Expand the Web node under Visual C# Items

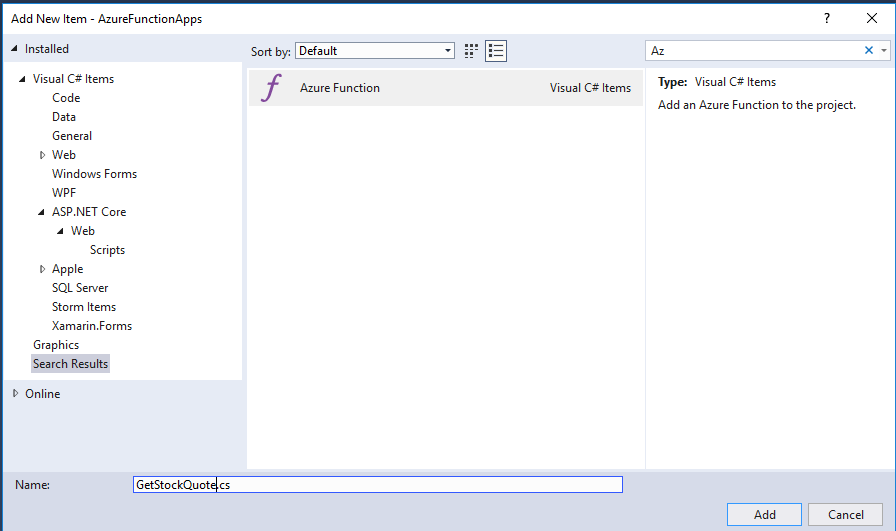point(42,155)
